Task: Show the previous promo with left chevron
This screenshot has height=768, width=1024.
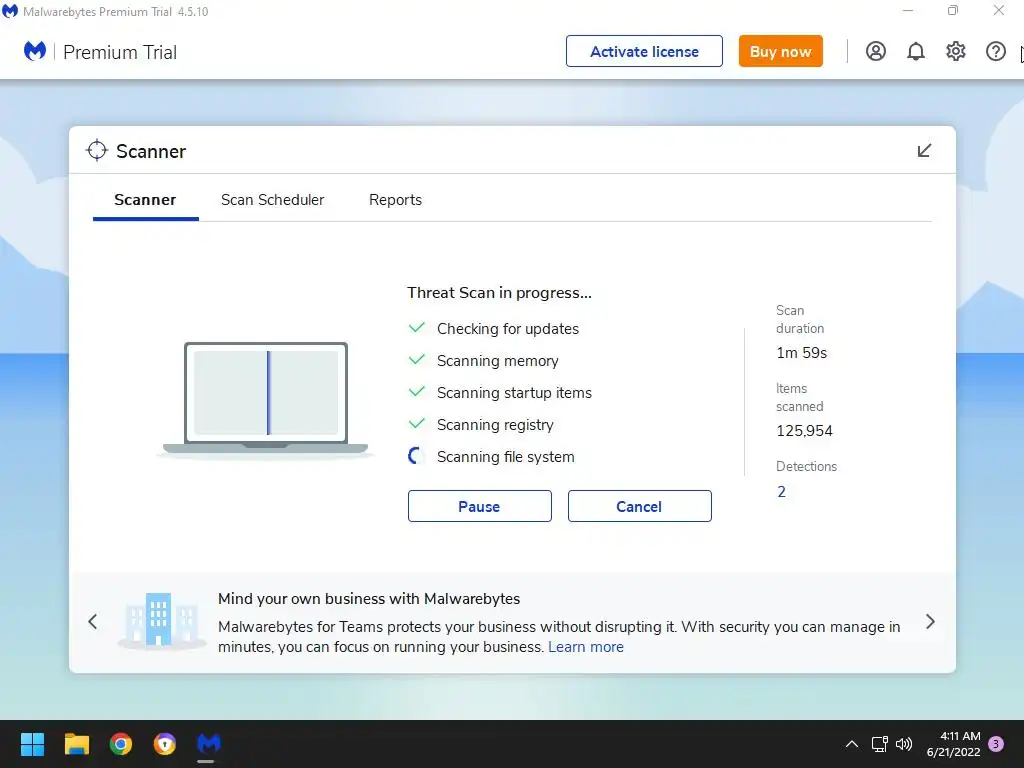Action: 93,622
